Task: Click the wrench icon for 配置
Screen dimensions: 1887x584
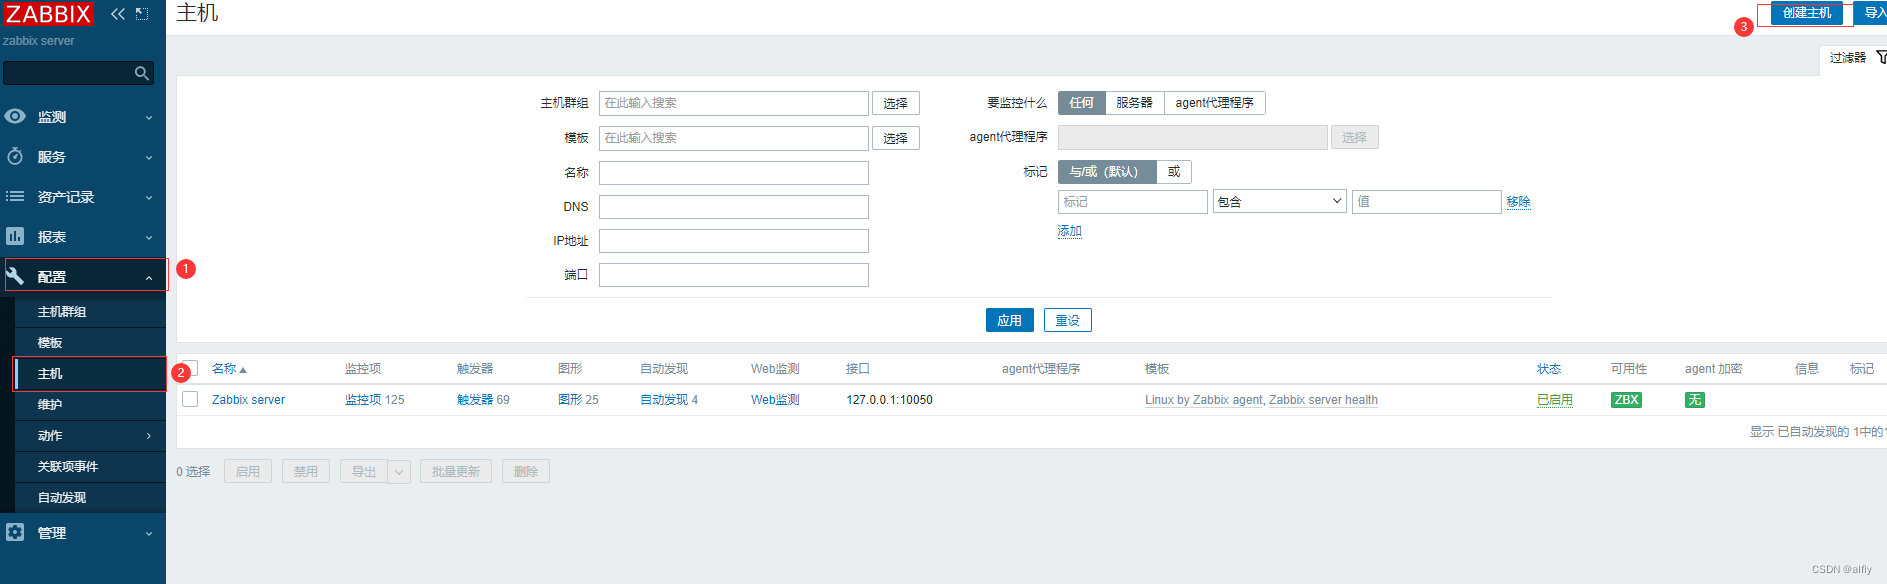Action: point(15,276)
